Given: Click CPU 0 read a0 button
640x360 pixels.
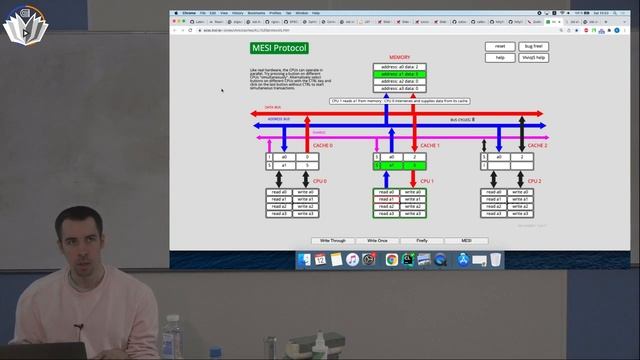Looking at the screenshot, I should (x=279, y=192).
